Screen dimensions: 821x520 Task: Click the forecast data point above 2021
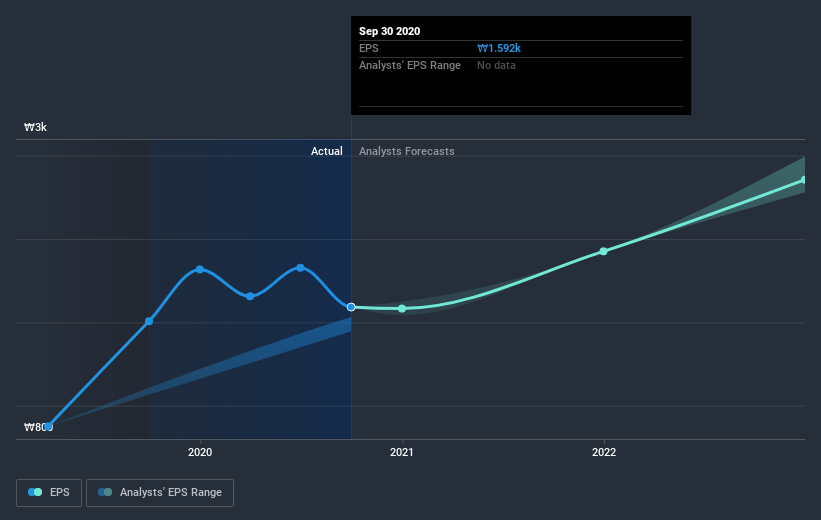[402, 308]
